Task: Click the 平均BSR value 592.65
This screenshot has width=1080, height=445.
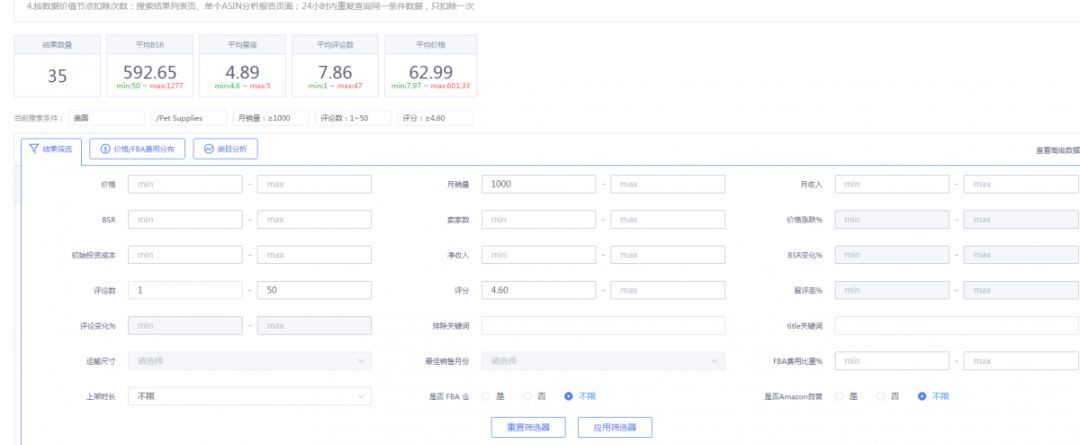Action: pos(150,72)
